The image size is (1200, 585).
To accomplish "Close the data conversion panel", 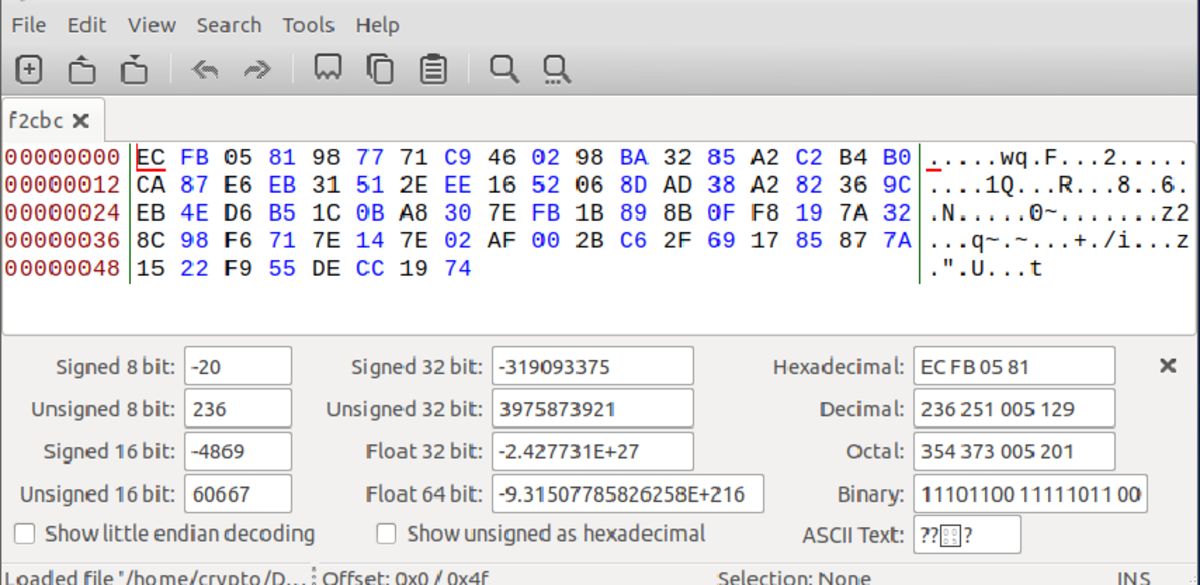I will (1167, 366).
